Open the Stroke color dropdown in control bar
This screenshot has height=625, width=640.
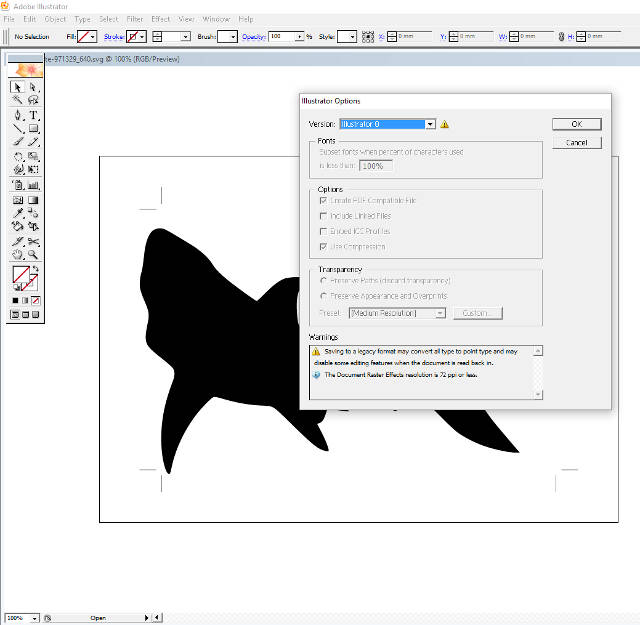[142, 37]
